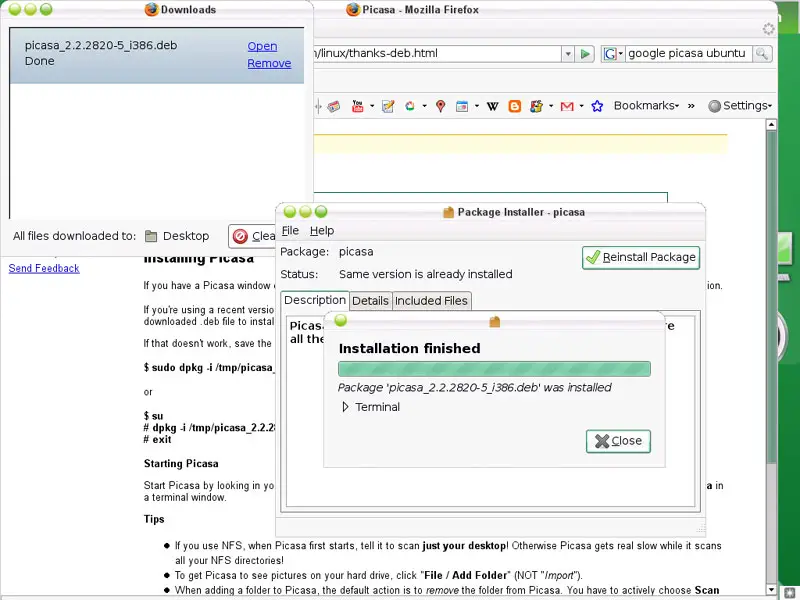Click the Clean Up button in Downloads
Viewport: 800px width, 600px height.
[253, 236]
